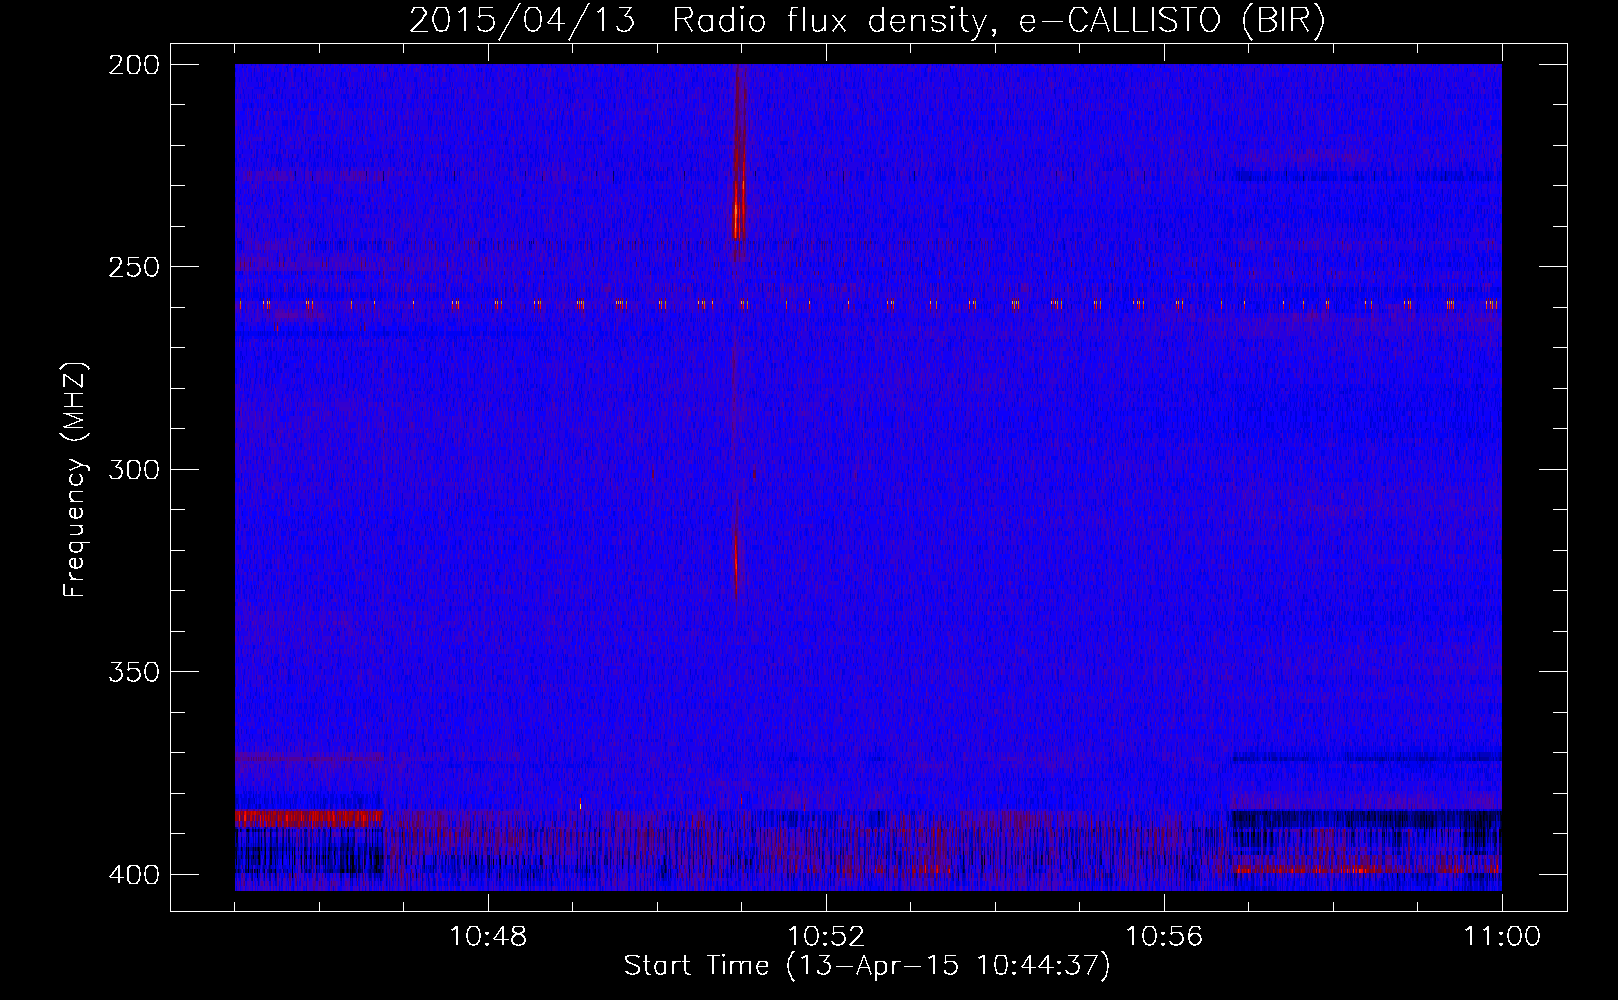
Task: Click the 'Frequency (MHZ)' axis label
Action: pos(75,479)
